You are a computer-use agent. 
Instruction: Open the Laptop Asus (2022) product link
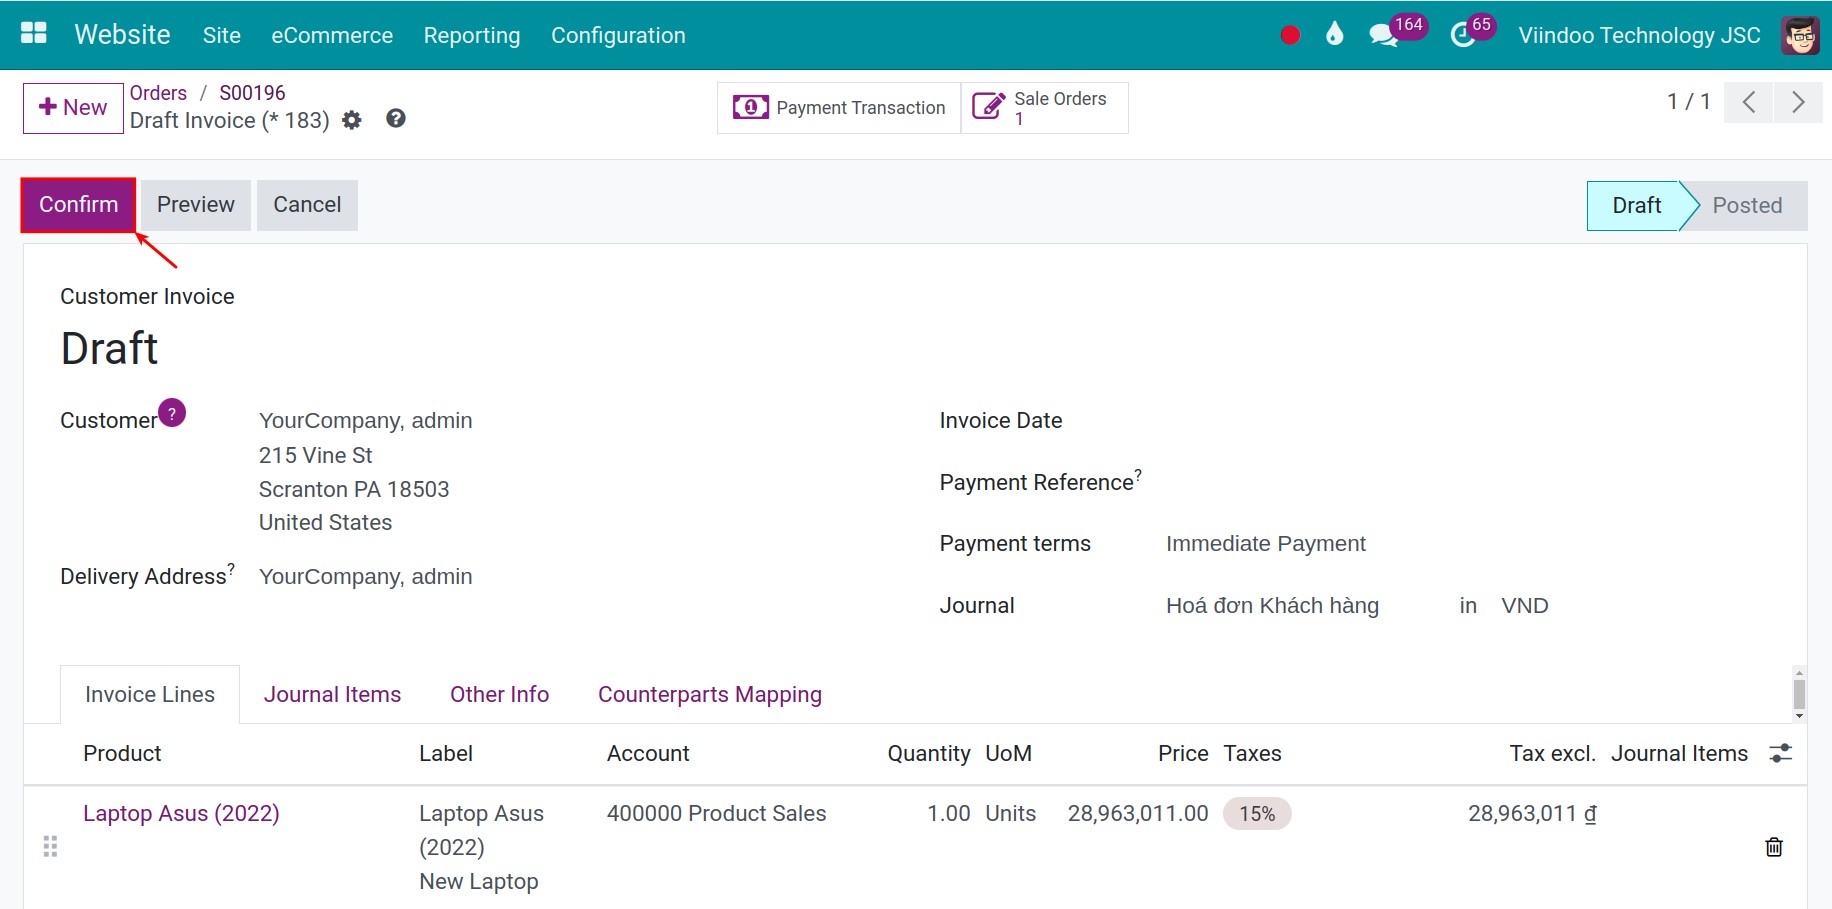click(181, 814)
